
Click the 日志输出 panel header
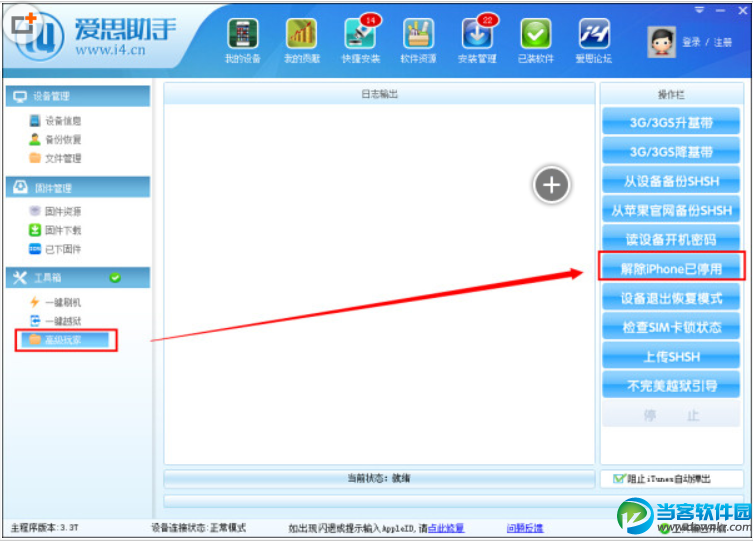[x=379, y=94]
